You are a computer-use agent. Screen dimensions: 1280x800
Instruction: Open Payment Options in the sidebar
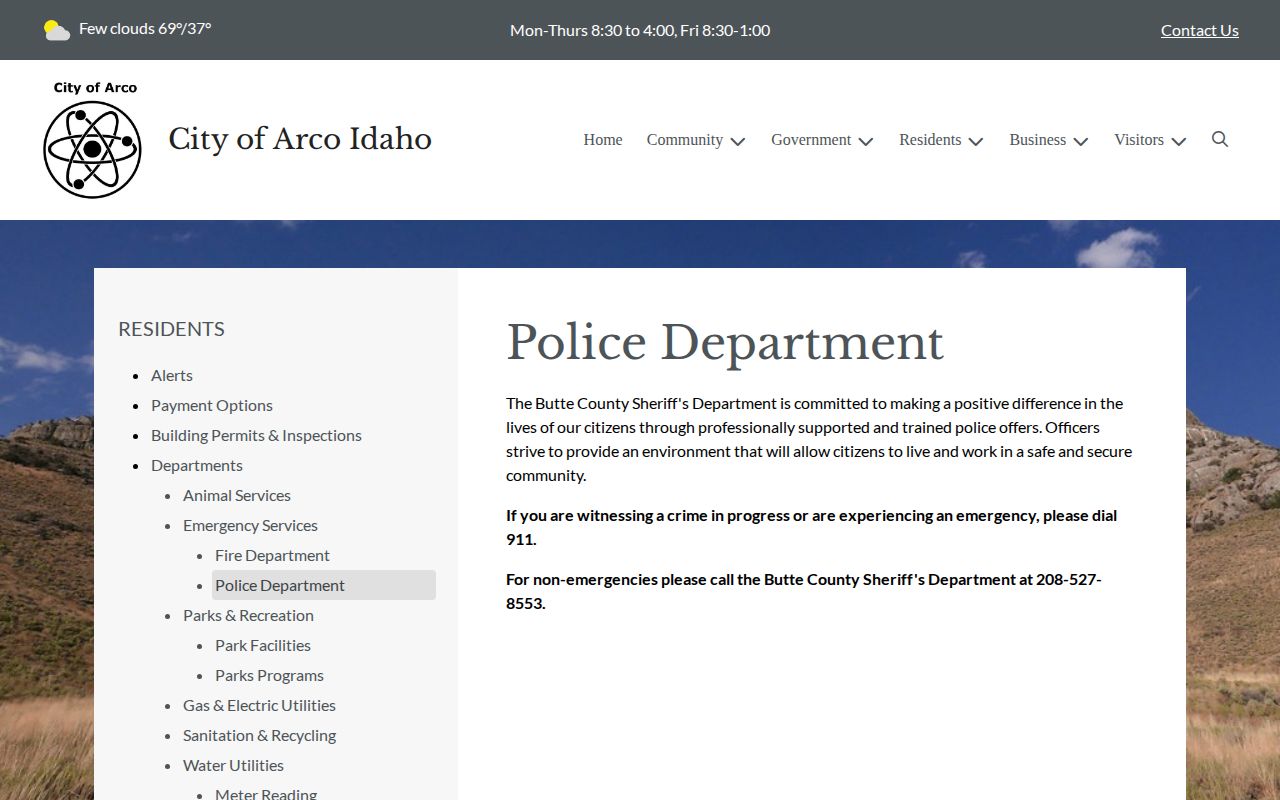(x=212, y=405)
